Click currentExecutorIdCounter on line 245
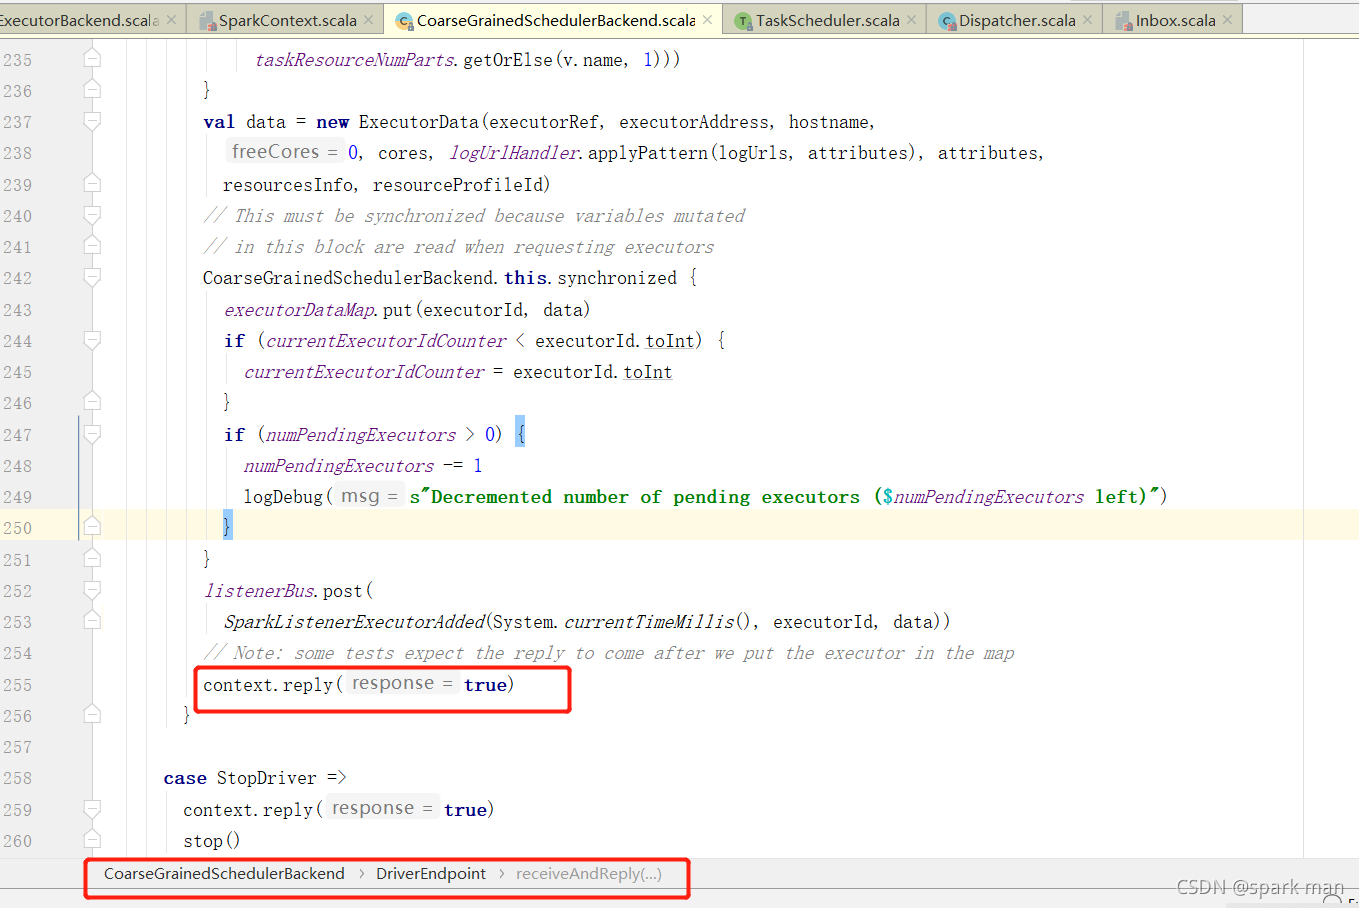The height and width of the screenshot is (908, 1359). tap(364, 372)
